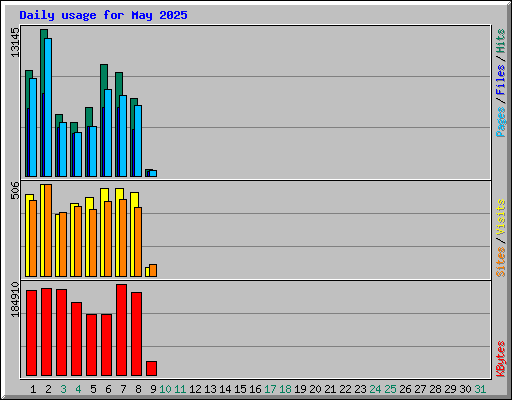Select the red KBytes bar for day 5
Screen dimensions: 512x400
[x=91, y=345]
